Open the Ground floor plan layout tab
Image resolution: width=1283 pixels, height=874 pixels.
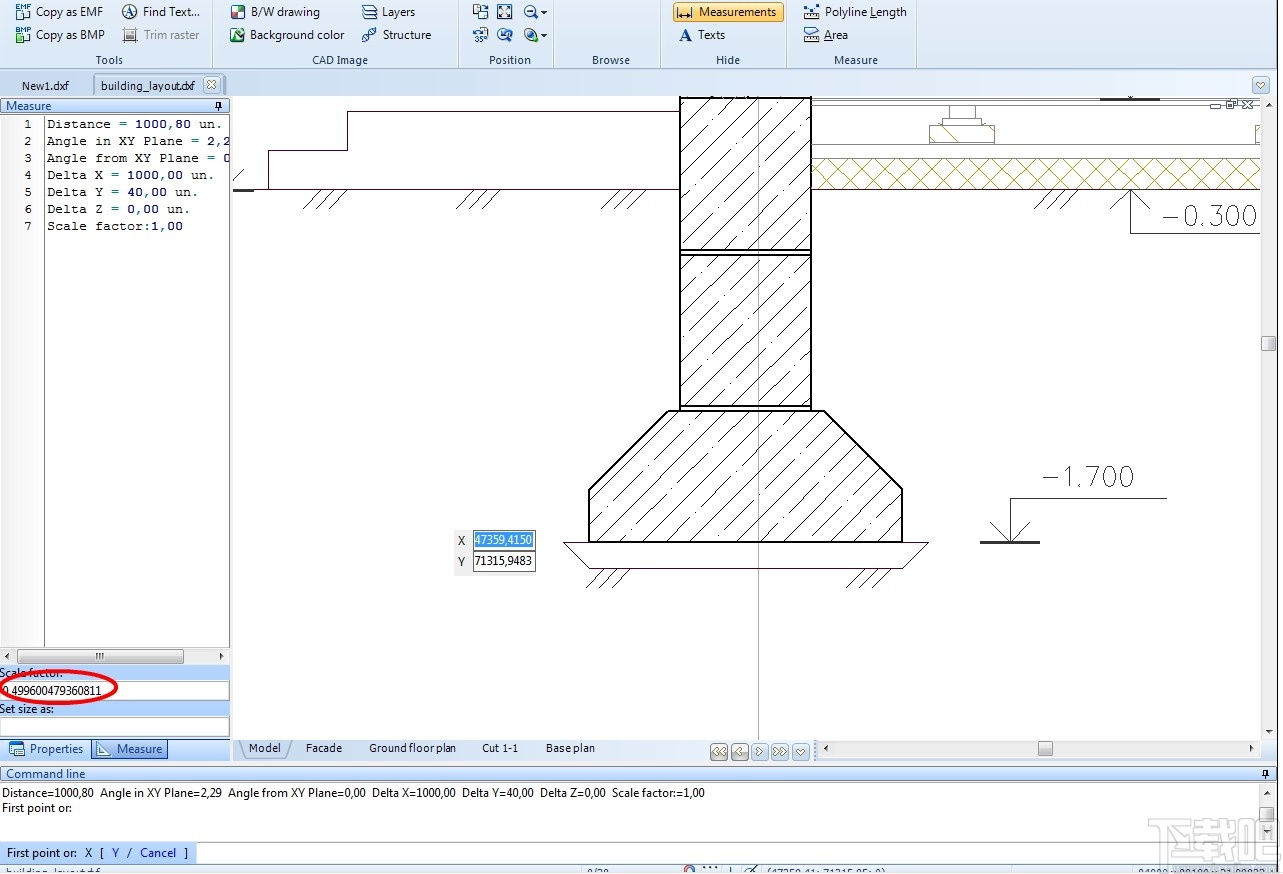coord(412,748)
